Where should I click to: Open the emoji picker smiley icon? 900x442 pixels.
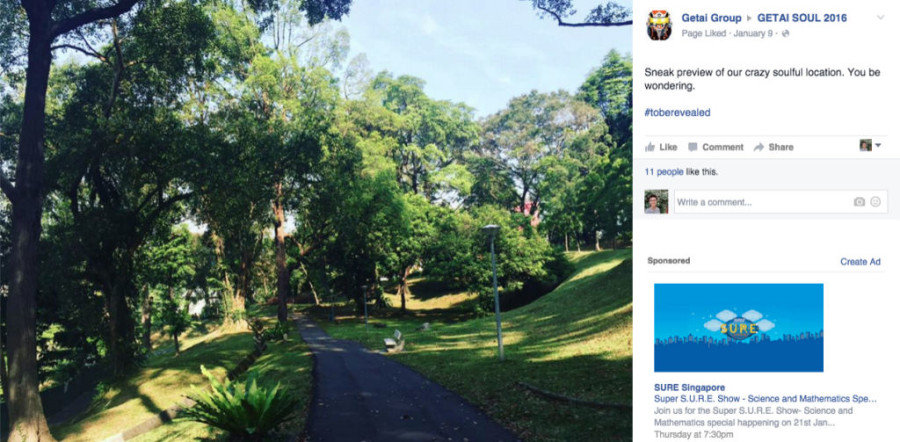[875, 202]
